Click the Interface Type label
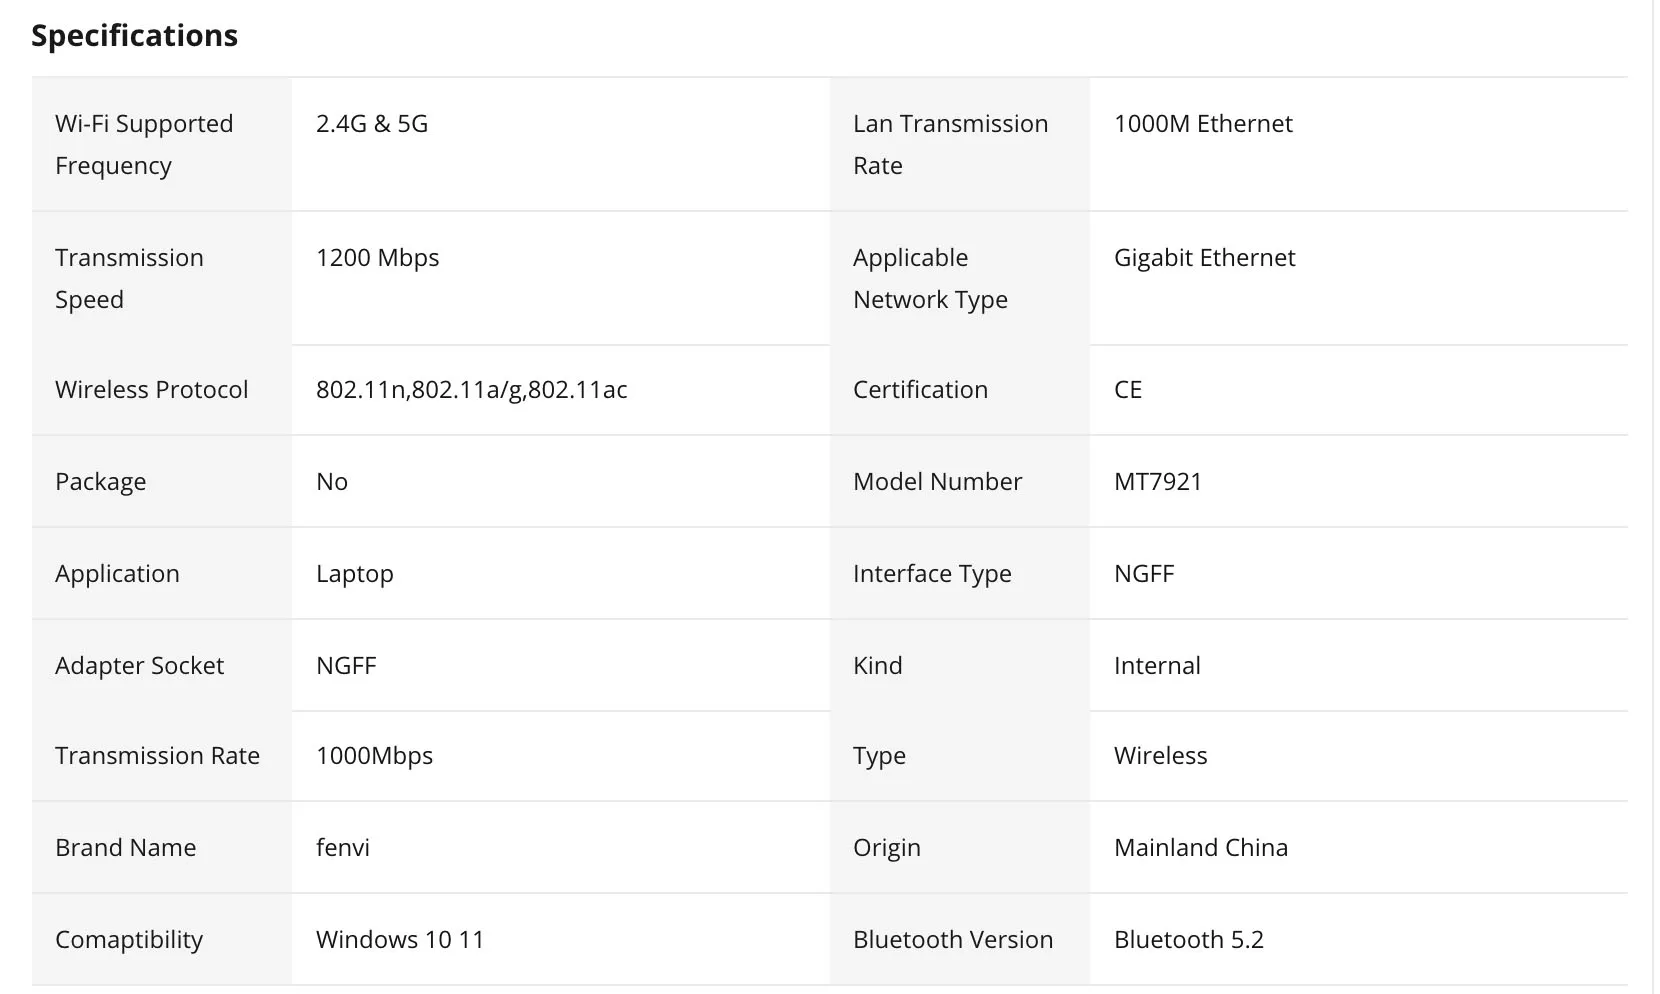The height and width of the screenshot is (994, 1660). pyautogui.click(x=932, y=574)
